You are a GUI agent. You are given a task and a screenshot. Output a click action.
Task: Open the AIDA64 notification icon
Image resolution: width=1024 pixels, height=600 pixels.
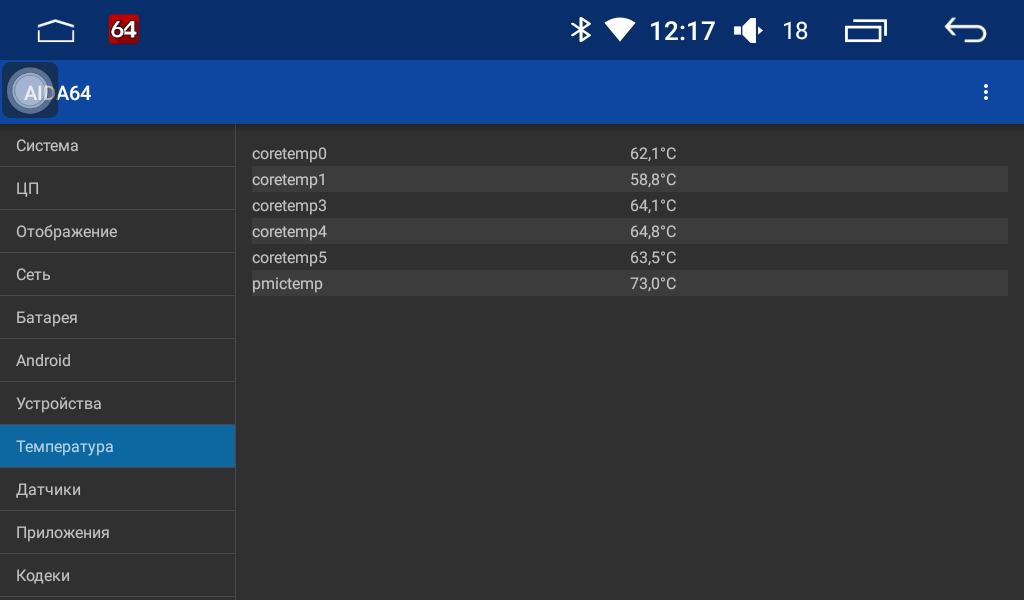pos(123,30)
